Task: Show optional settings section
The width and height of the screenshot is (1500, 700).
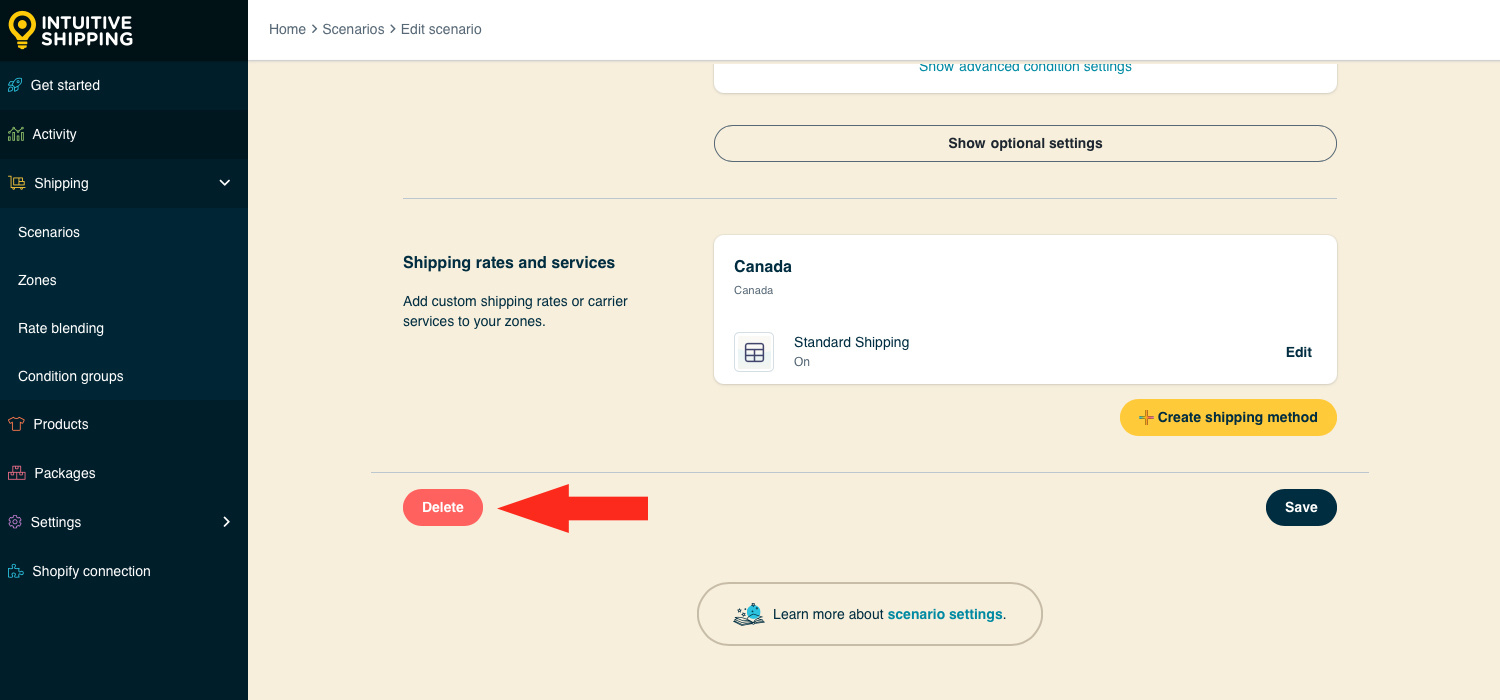Action: [x=1025, y=143]
